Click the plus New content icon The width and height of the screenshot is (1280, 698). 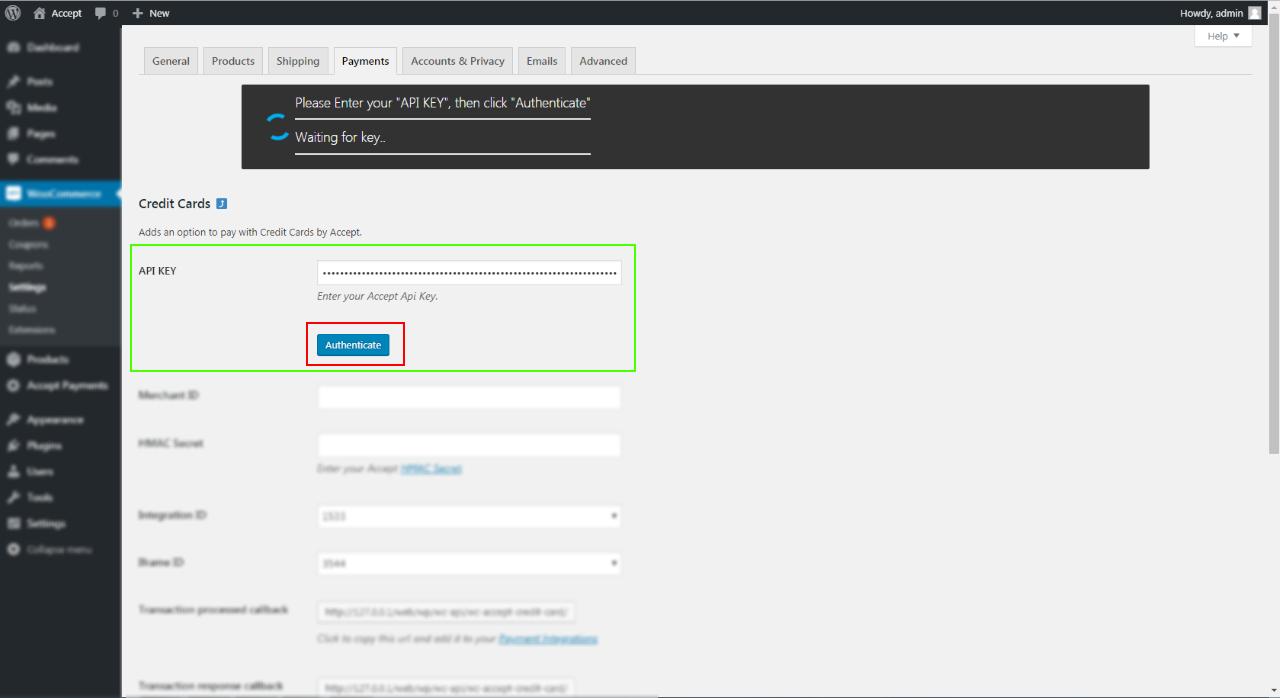point(138,13)
